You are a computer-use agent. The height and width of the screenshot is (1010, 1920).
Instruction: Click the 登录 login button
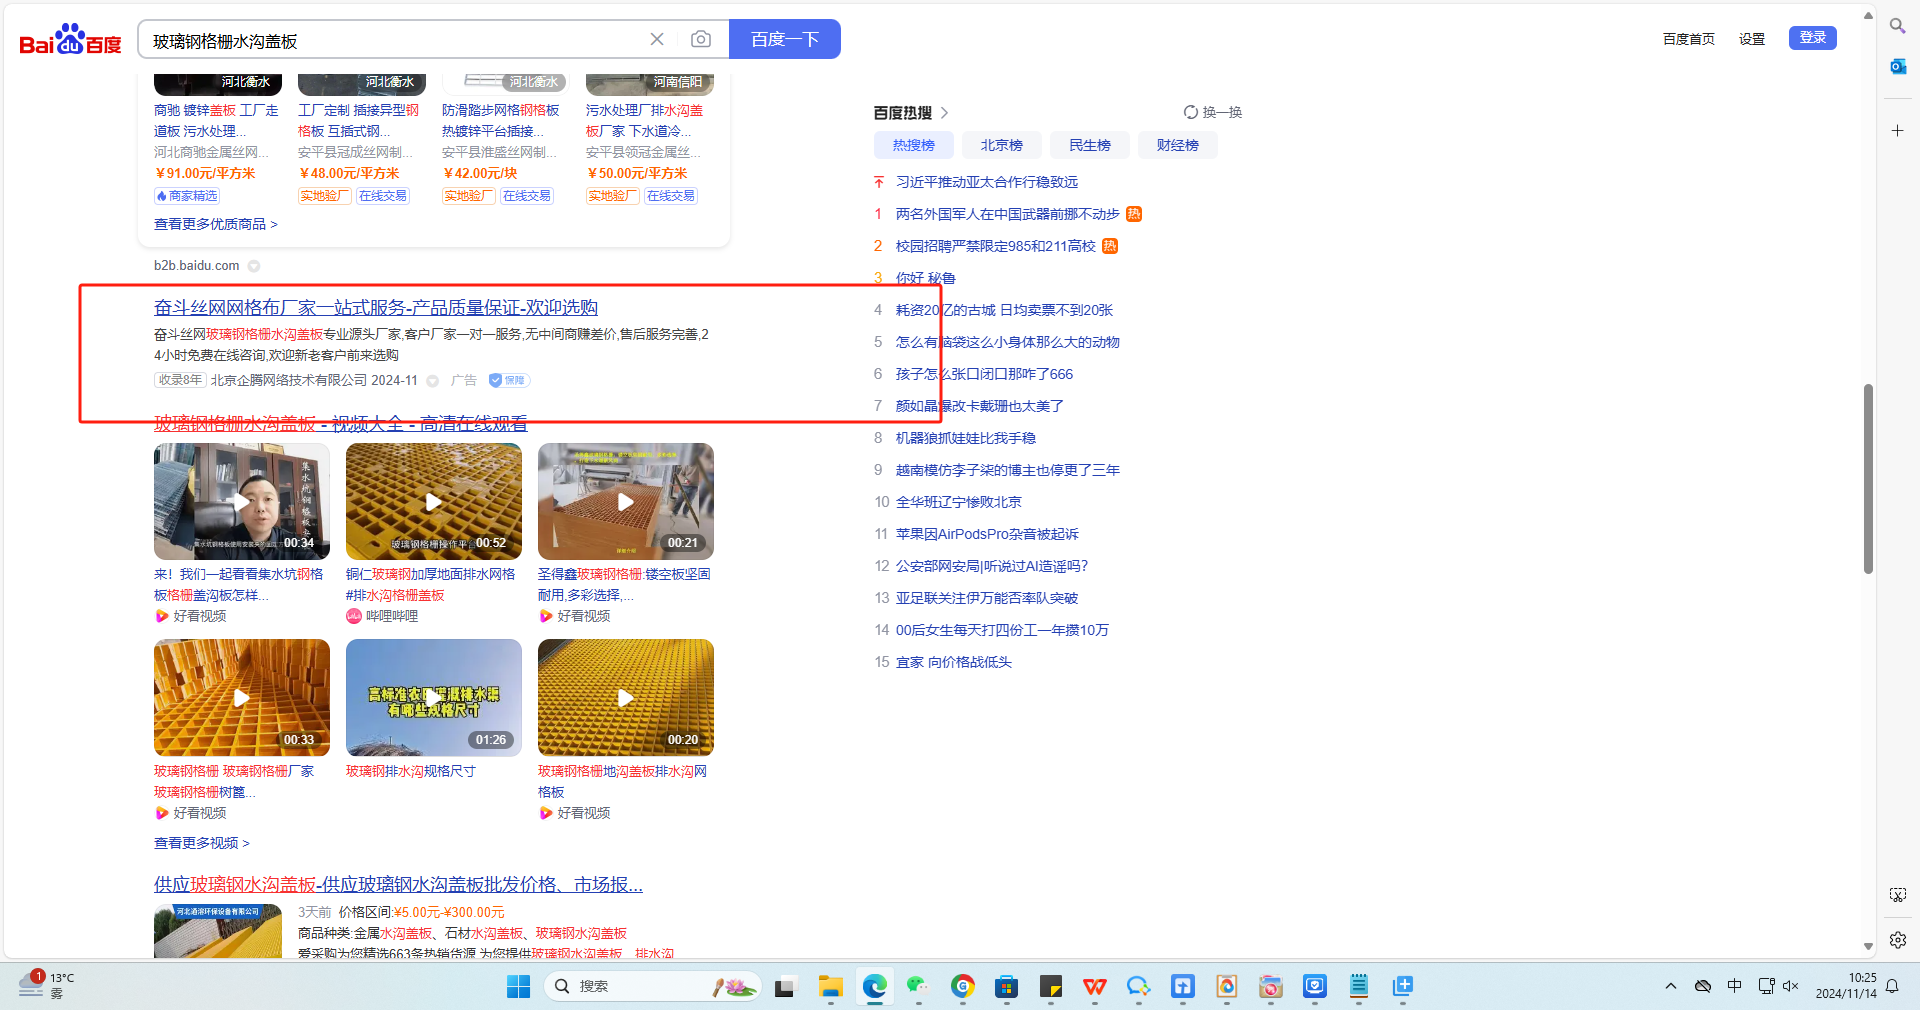pos(1812,38)
